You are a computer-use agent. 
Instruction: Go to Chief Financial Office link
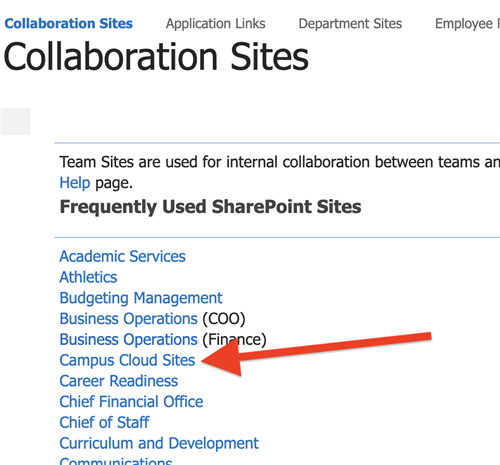pyautogui.click(x=131, y=401)
